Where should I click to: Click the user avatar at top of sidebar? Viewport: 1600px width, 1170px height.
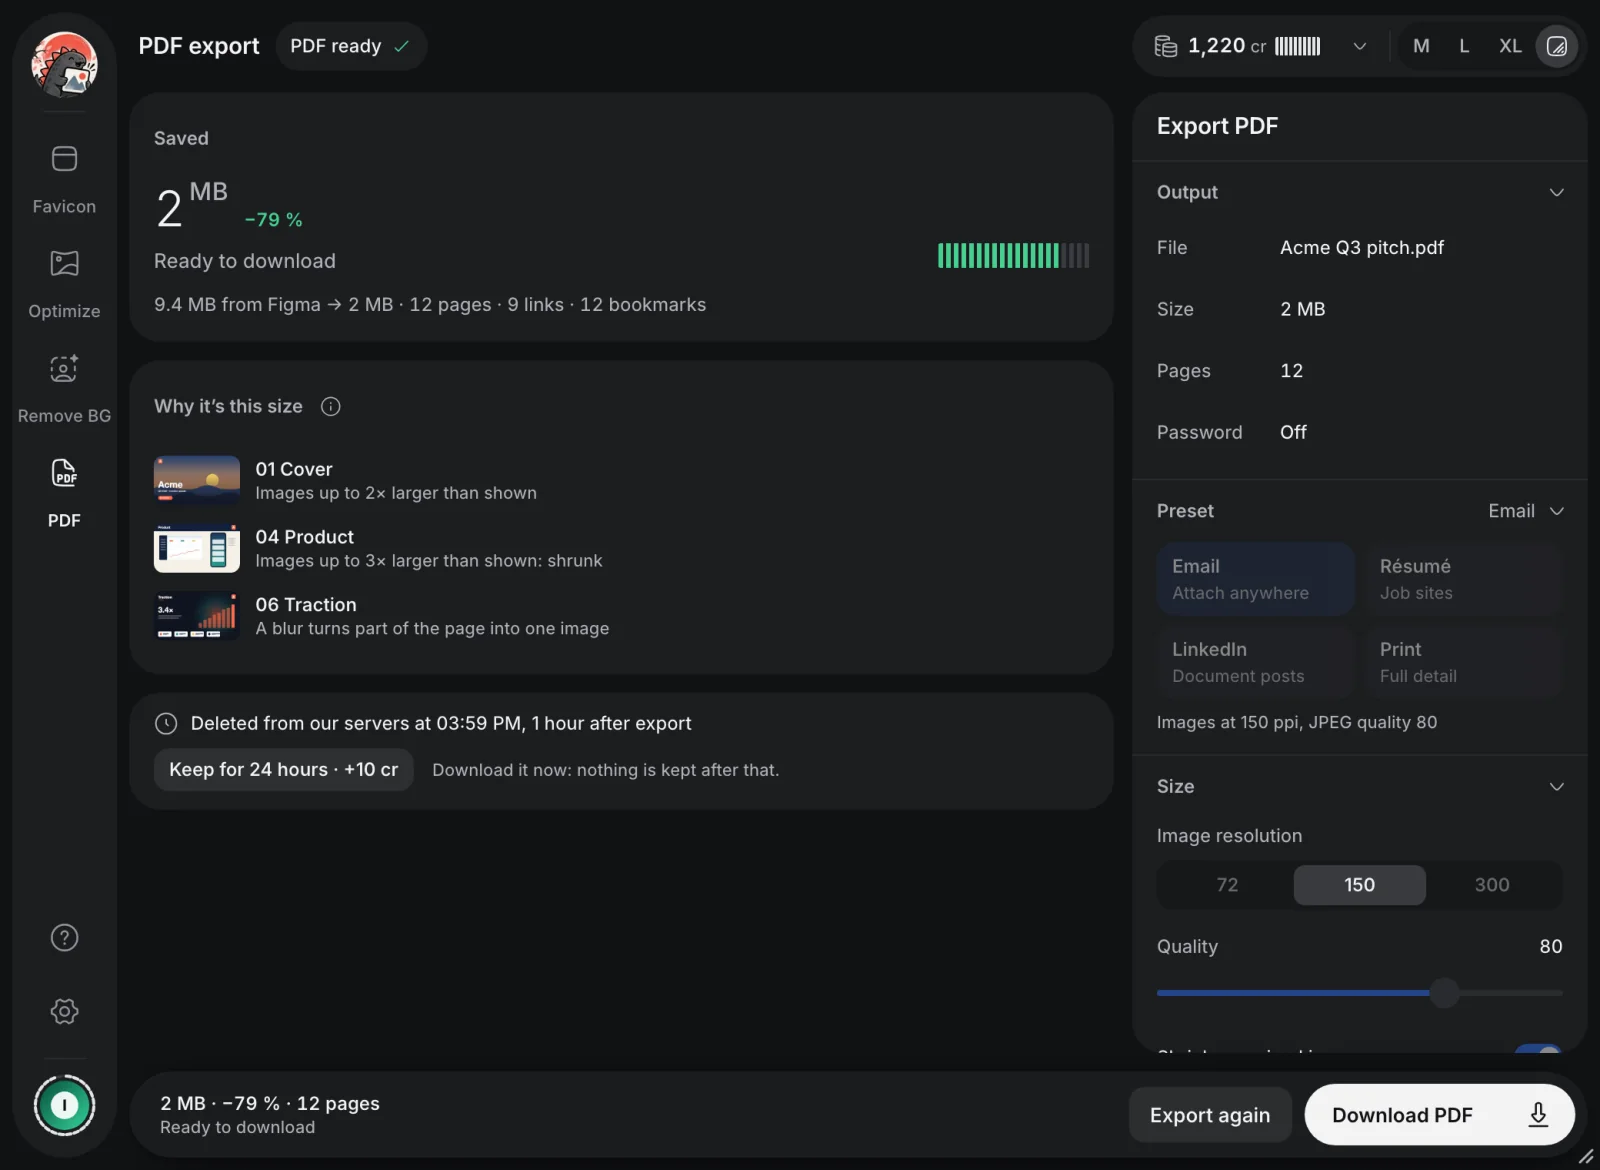[x=64, y=64]
